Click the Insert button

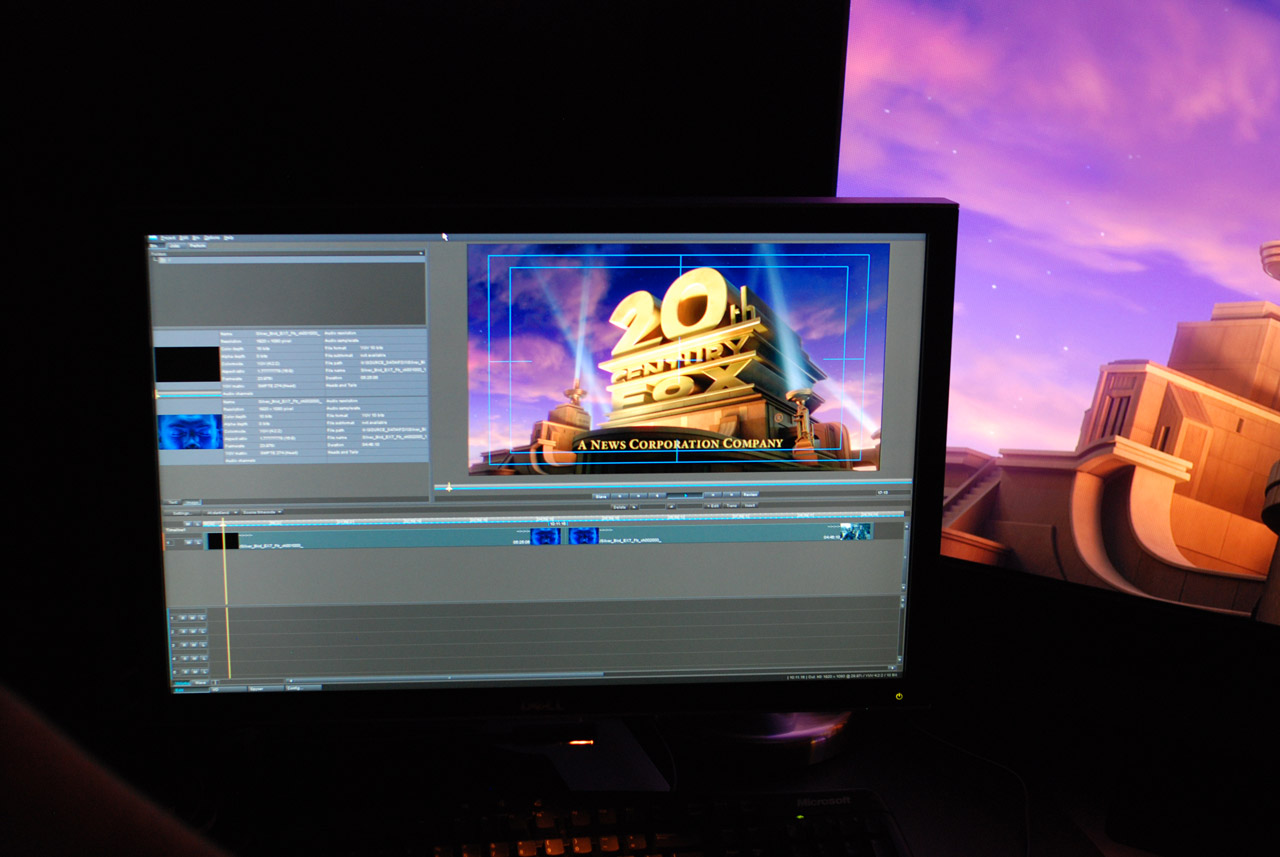(749, 505)
